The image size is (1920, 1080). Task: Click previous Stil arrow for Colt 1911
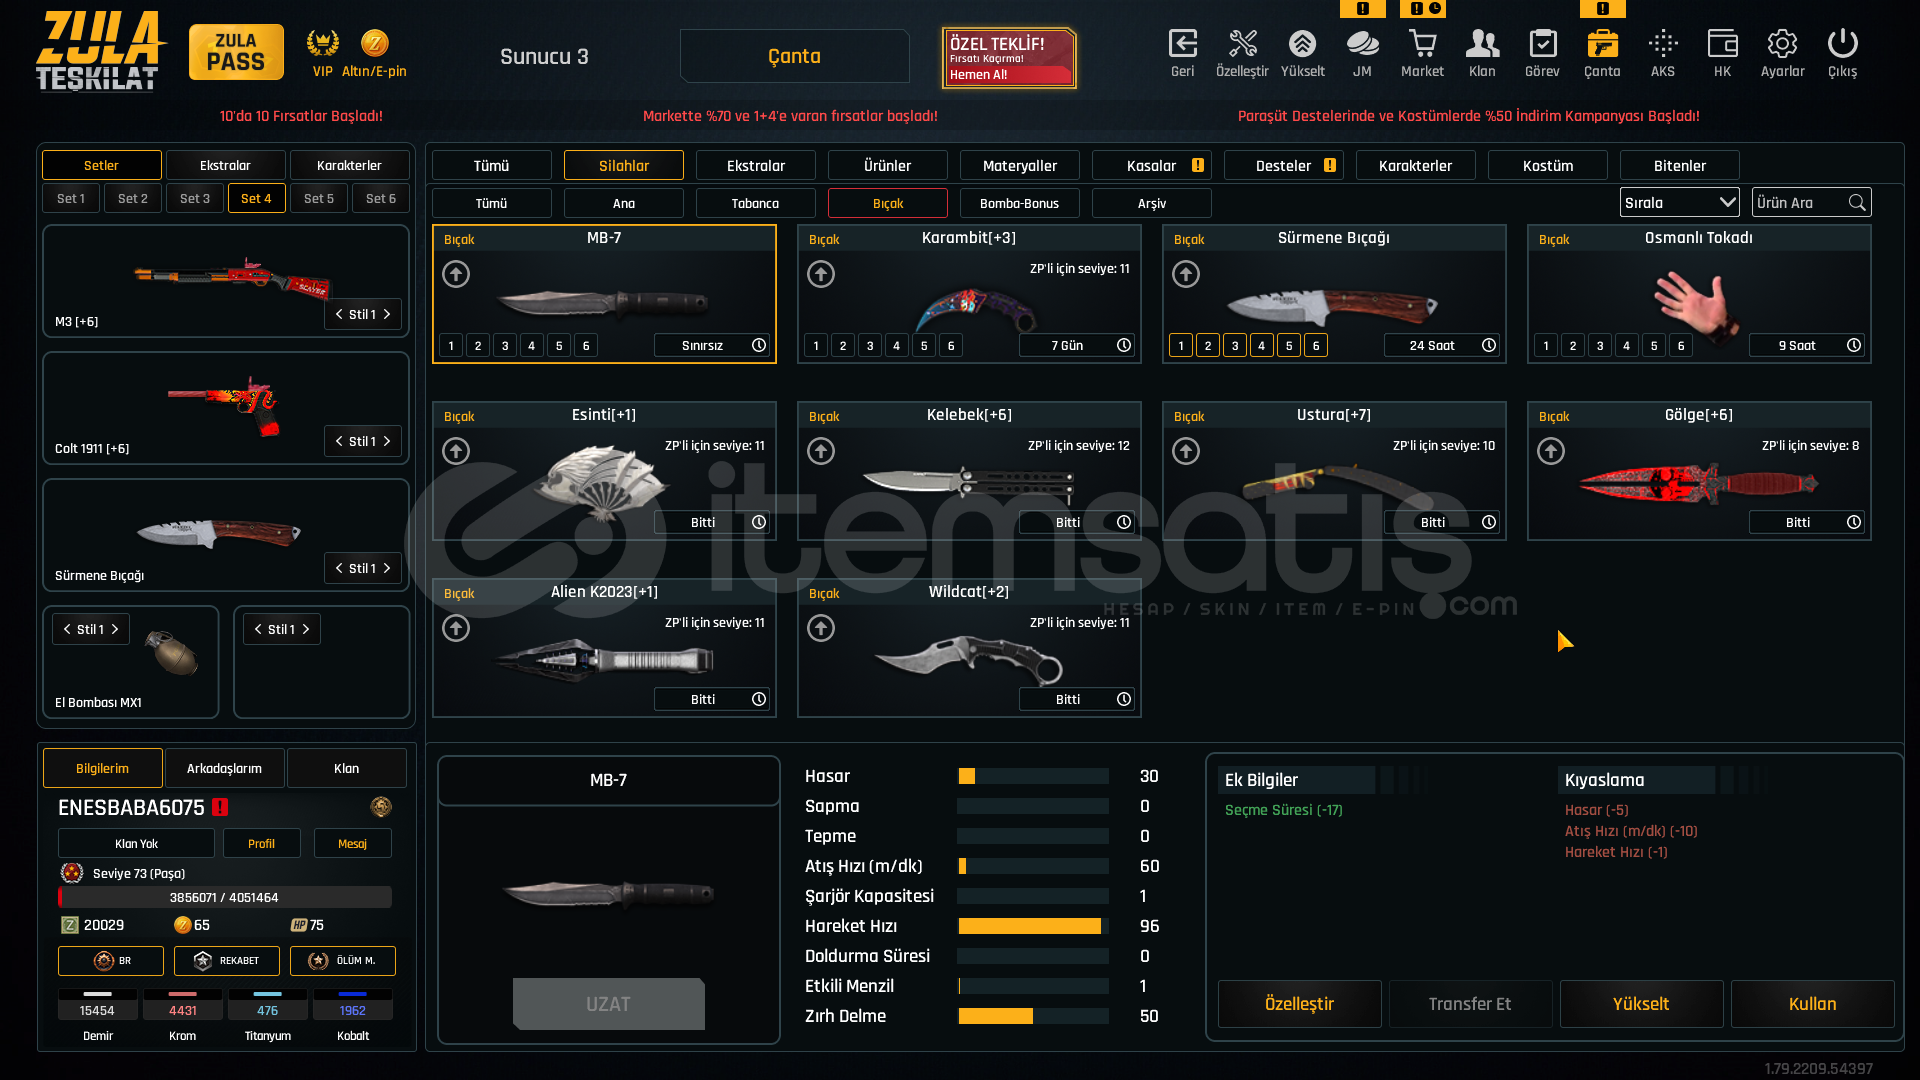point(339,442)
